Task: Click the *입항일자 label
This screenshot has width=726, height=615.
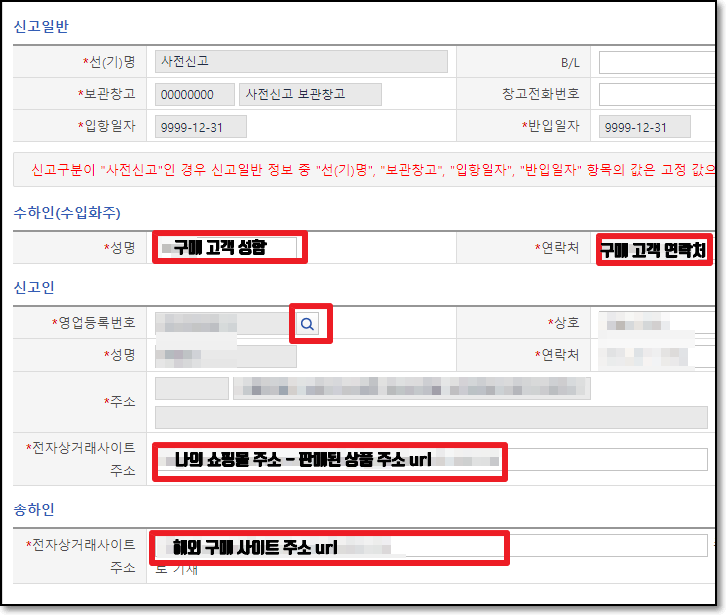Action: coord(106,126)
